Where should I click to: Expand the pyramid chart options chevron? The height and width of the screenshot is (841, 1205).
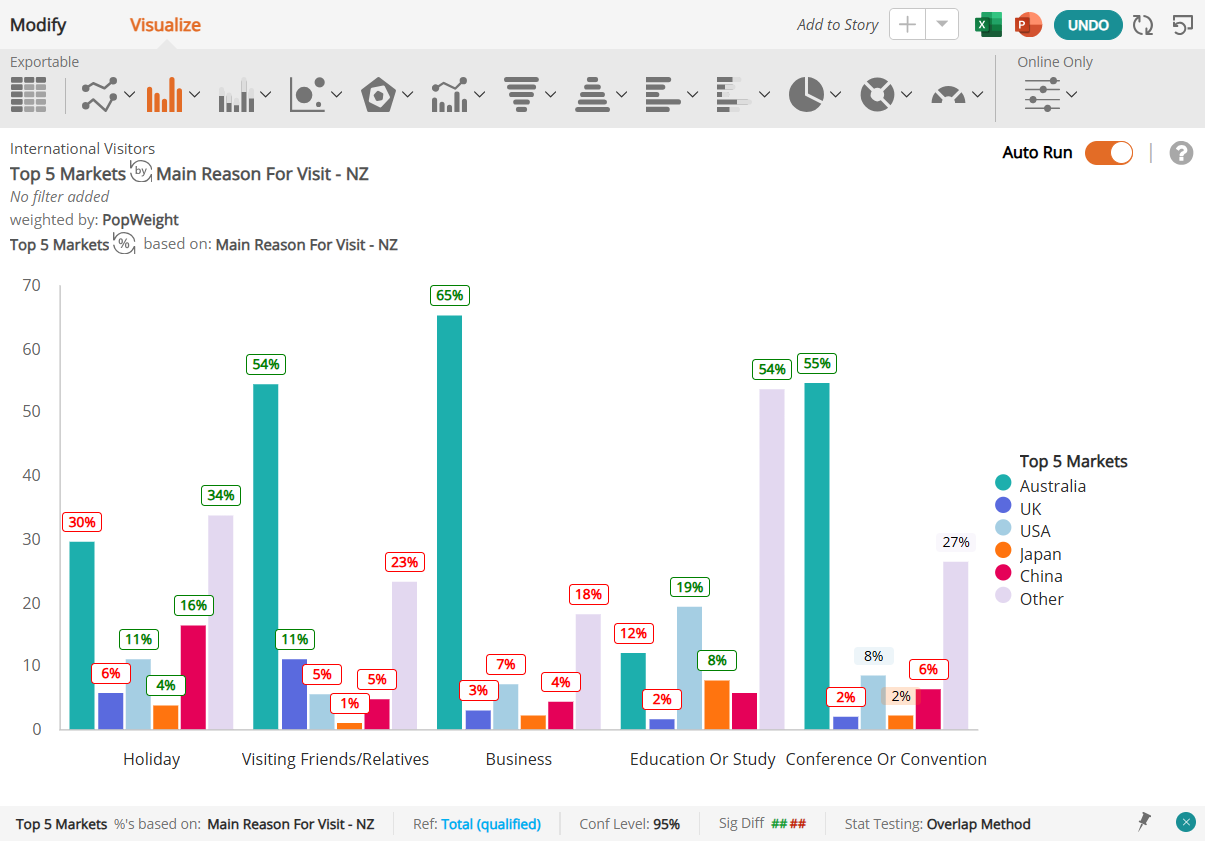point(622,95)
